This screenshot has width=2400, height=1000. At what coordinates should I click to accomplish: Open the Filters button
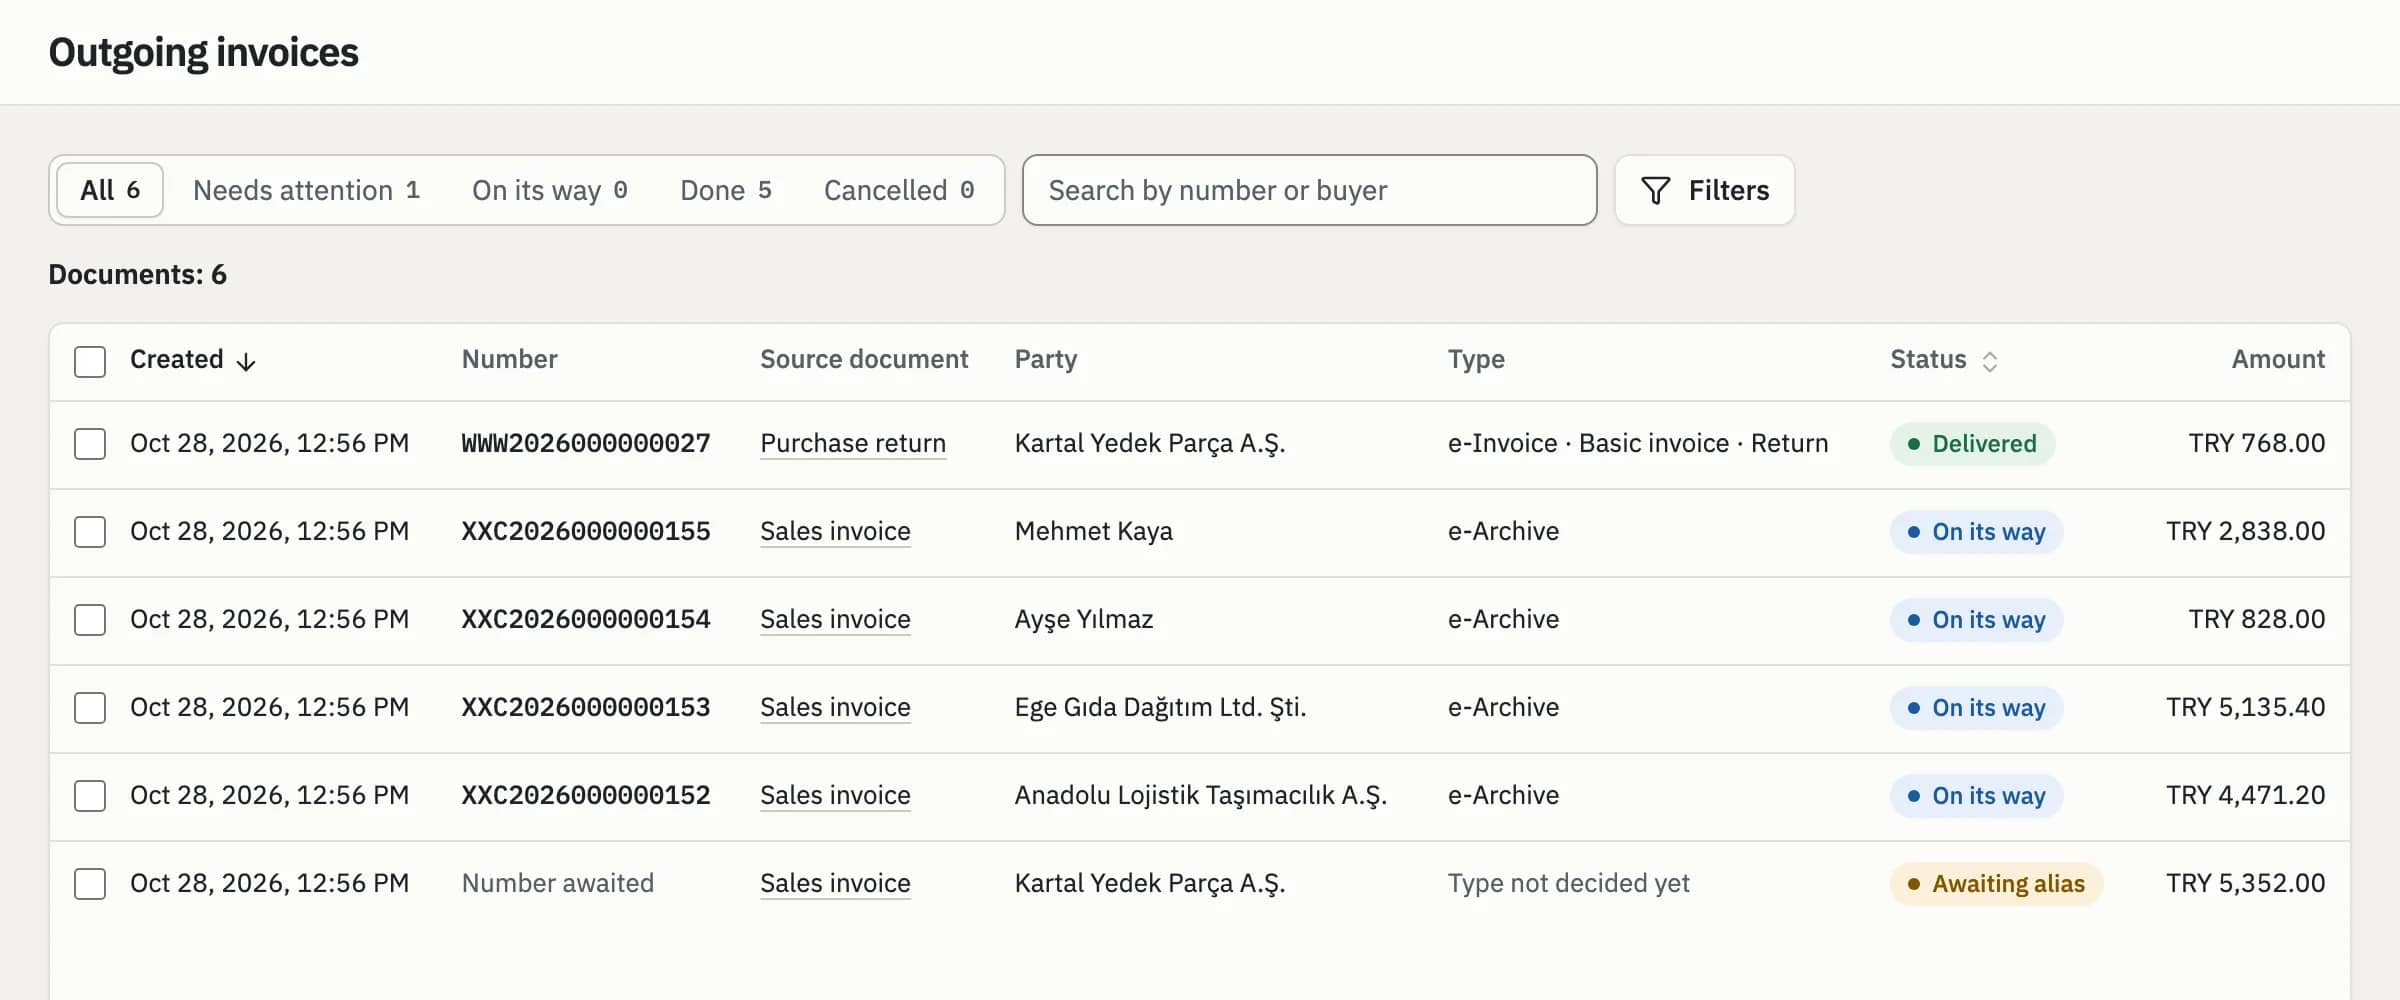(1705, 190)
